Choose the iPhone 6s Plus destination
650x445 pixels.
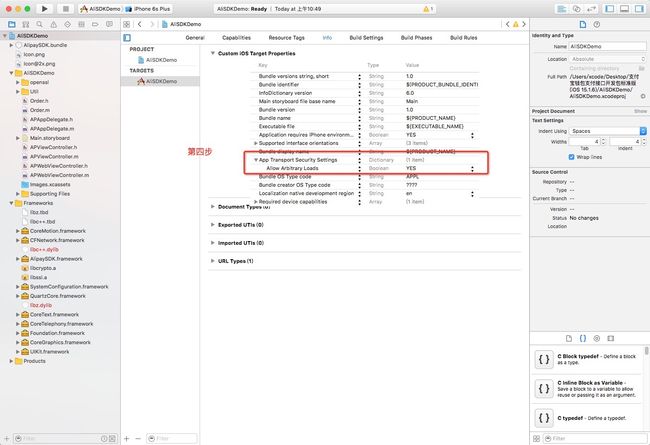148,9
